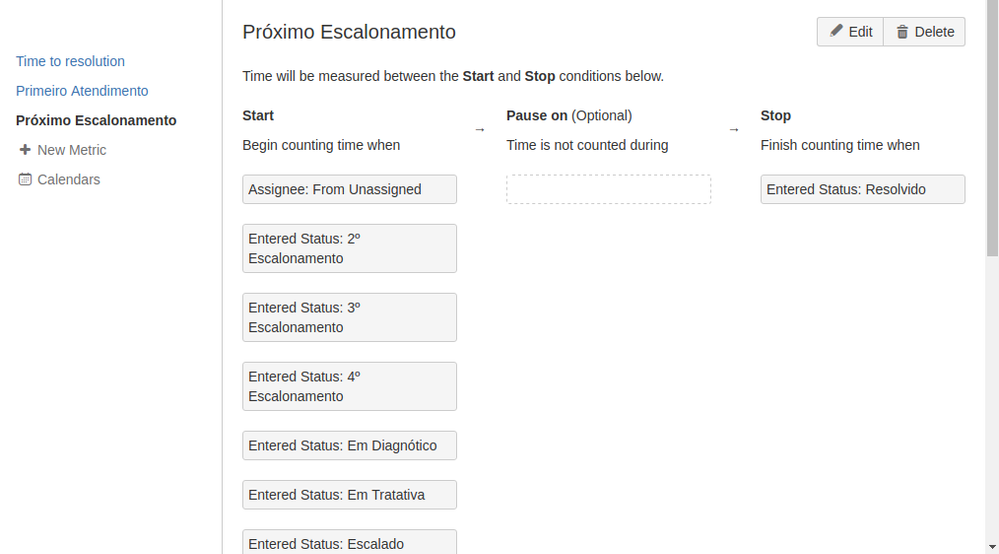The image size is (999, 554).
Task: Click the Edit button
Action: click(x=851, y=32)
